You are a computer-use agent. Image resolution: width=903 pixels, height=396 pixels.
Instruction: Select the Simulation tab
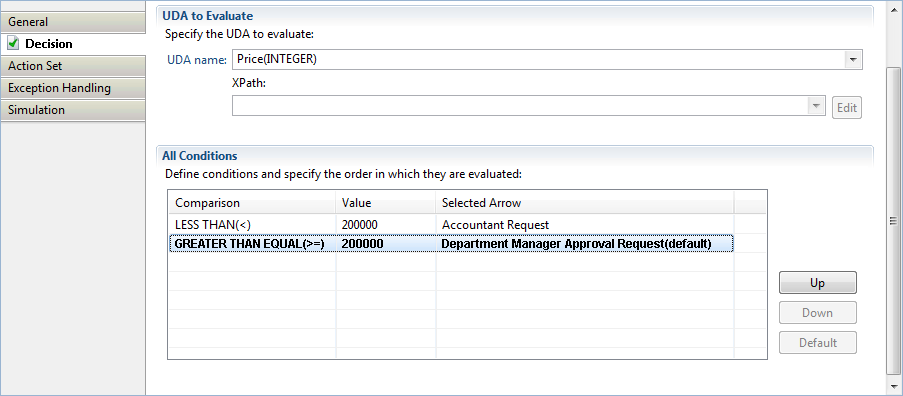(73, 110)
